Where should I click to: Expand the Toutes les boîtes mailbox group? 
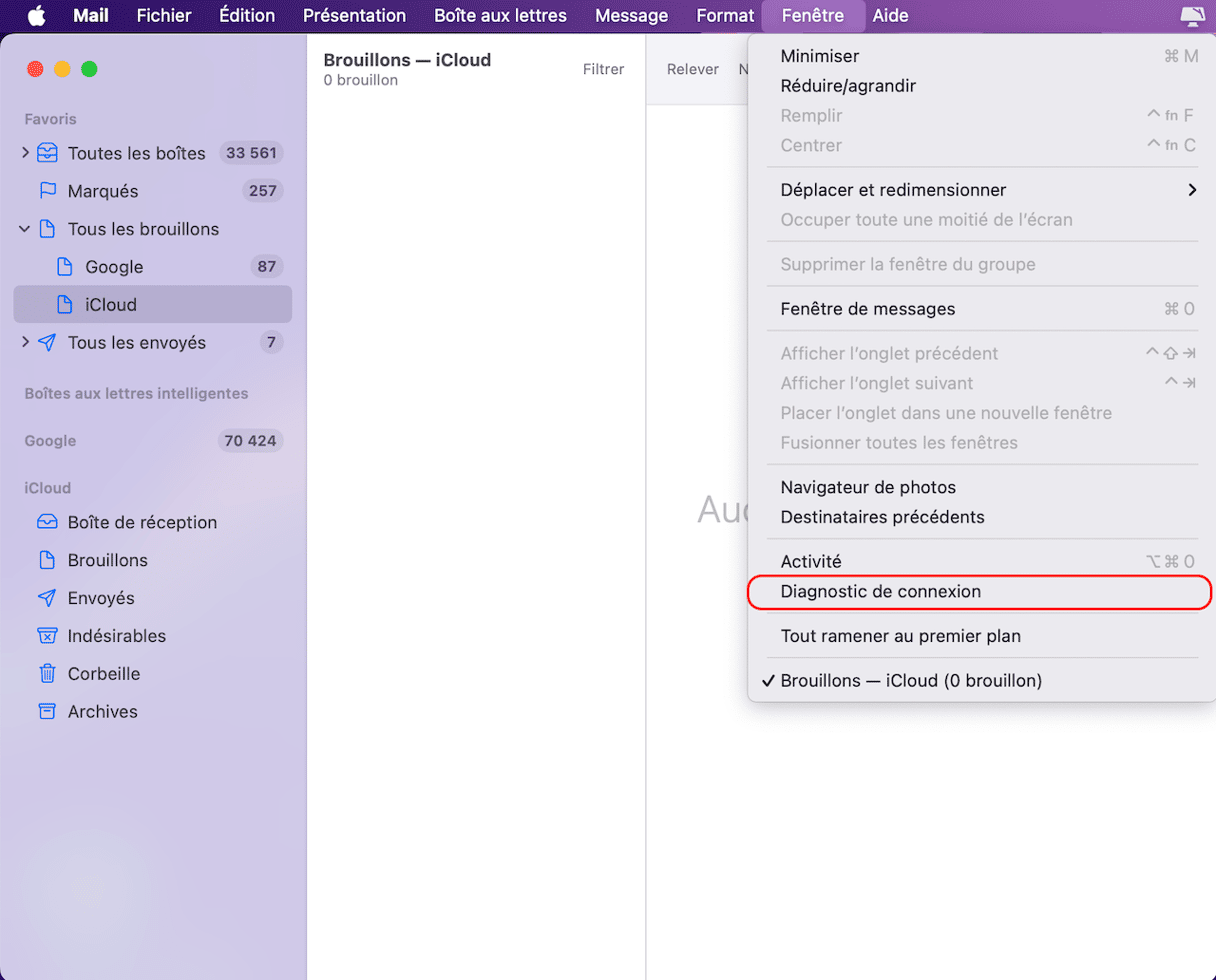click(x=25, y=153)
